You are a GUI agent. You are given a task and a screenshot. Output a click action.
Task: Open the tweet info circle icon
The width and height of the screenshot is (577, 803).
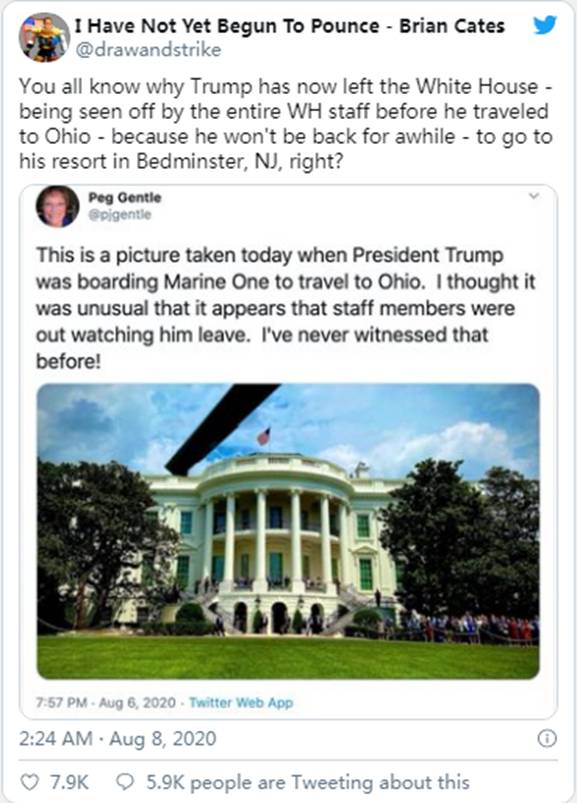coord(547,738)
